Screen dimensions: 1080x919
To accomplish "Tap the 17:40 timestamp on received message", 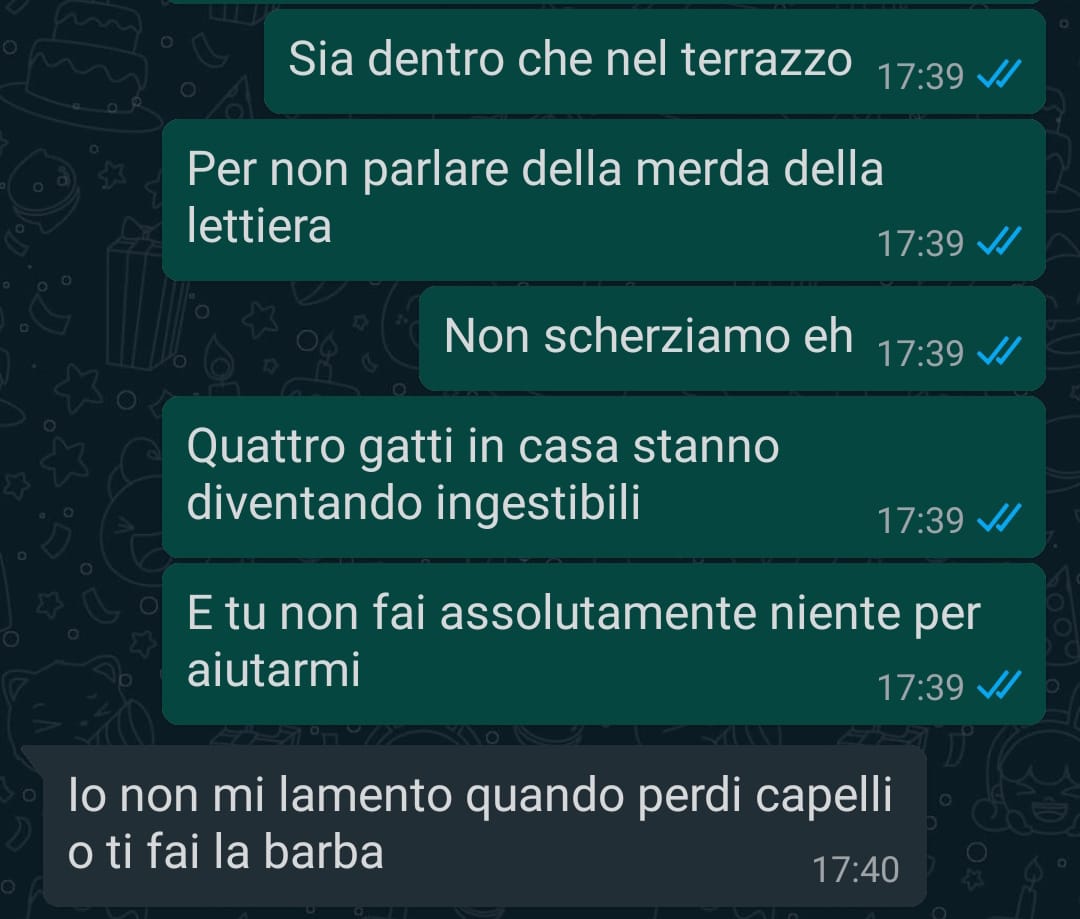I will coord(855,869).
